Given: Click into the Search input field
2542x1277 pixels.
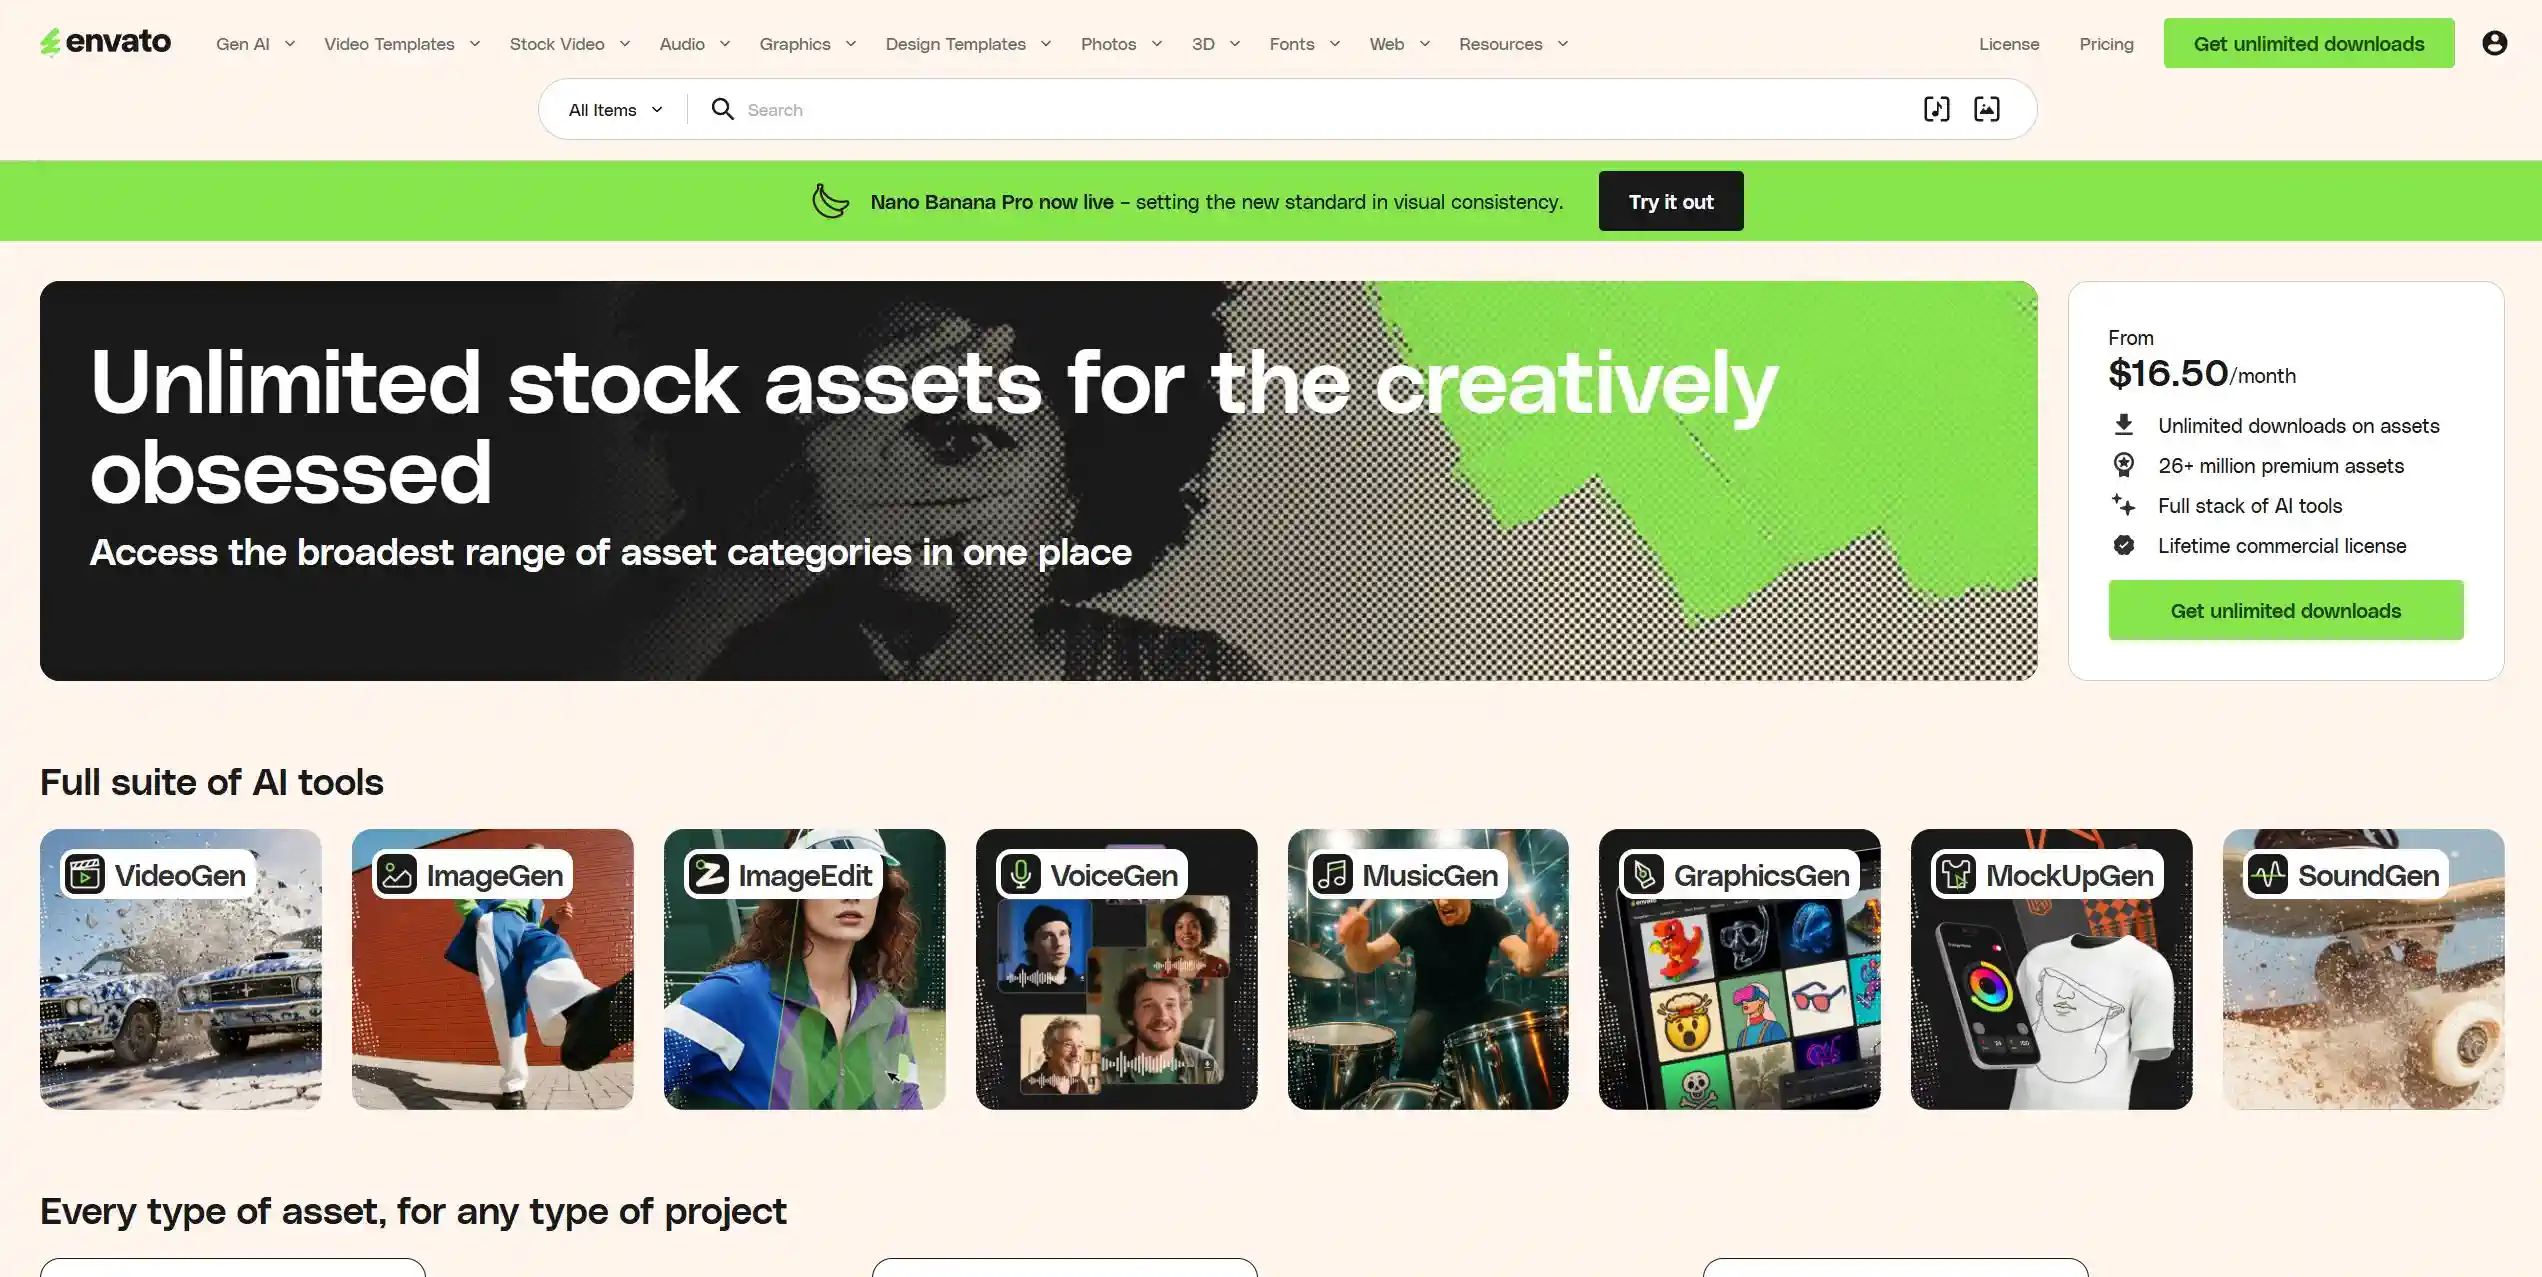Looking at the screenshot, I should click(x=1320, y=109).
